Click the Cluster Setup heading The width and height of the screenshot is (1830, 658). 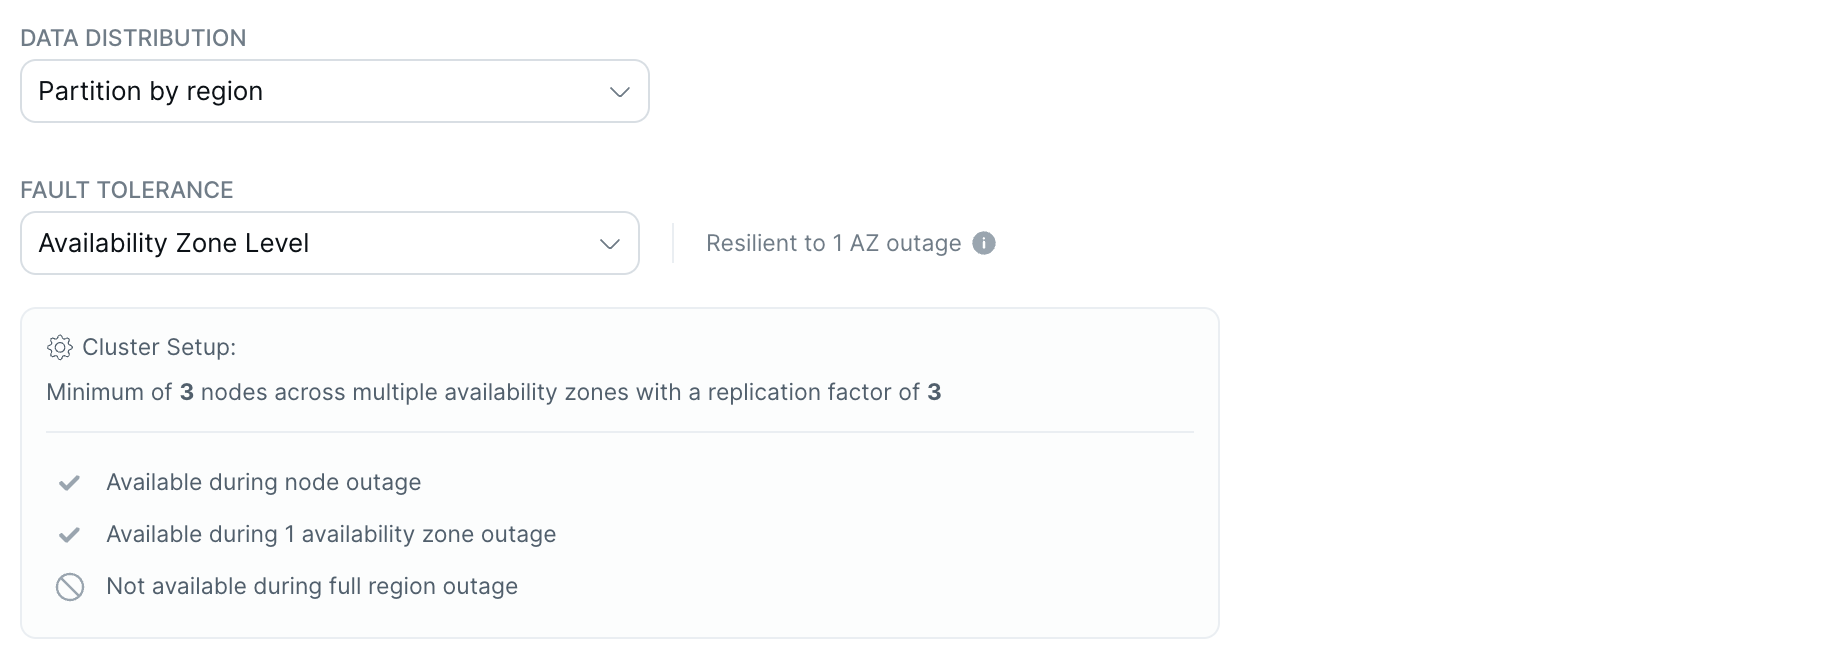tap(160, 347)
